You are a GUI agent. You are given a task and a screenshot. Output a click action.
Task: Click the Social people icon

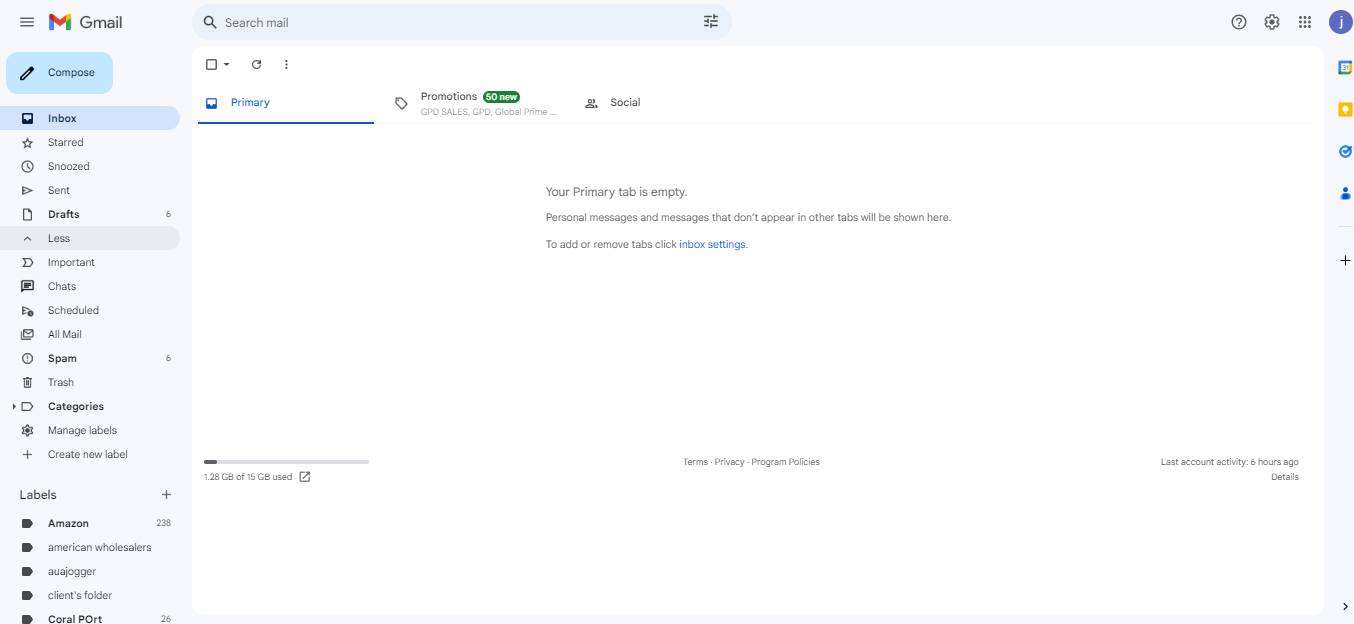tap(591, 103)
